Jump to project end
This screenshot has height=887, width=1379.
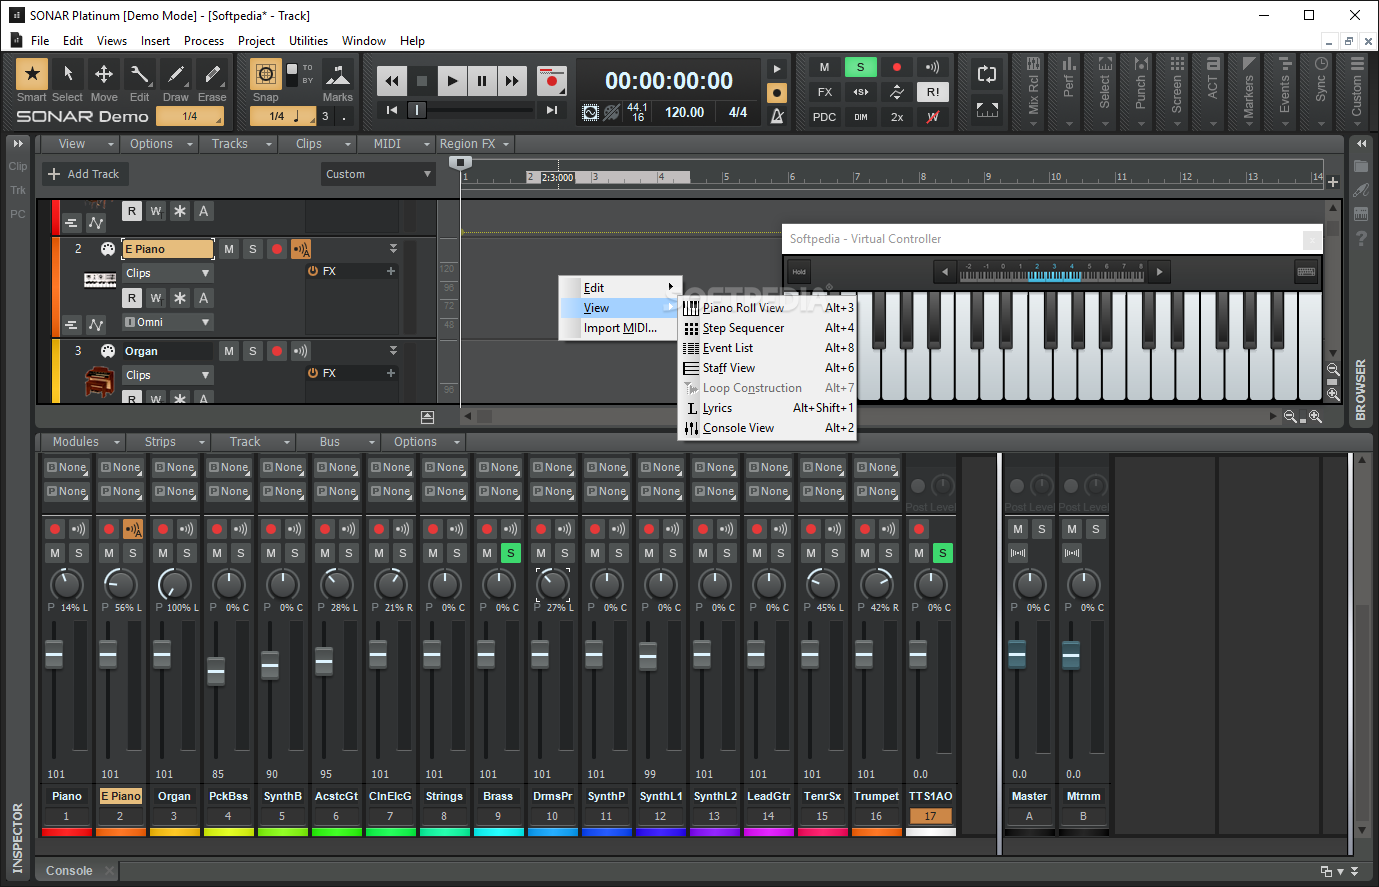[x=551, y=110]
